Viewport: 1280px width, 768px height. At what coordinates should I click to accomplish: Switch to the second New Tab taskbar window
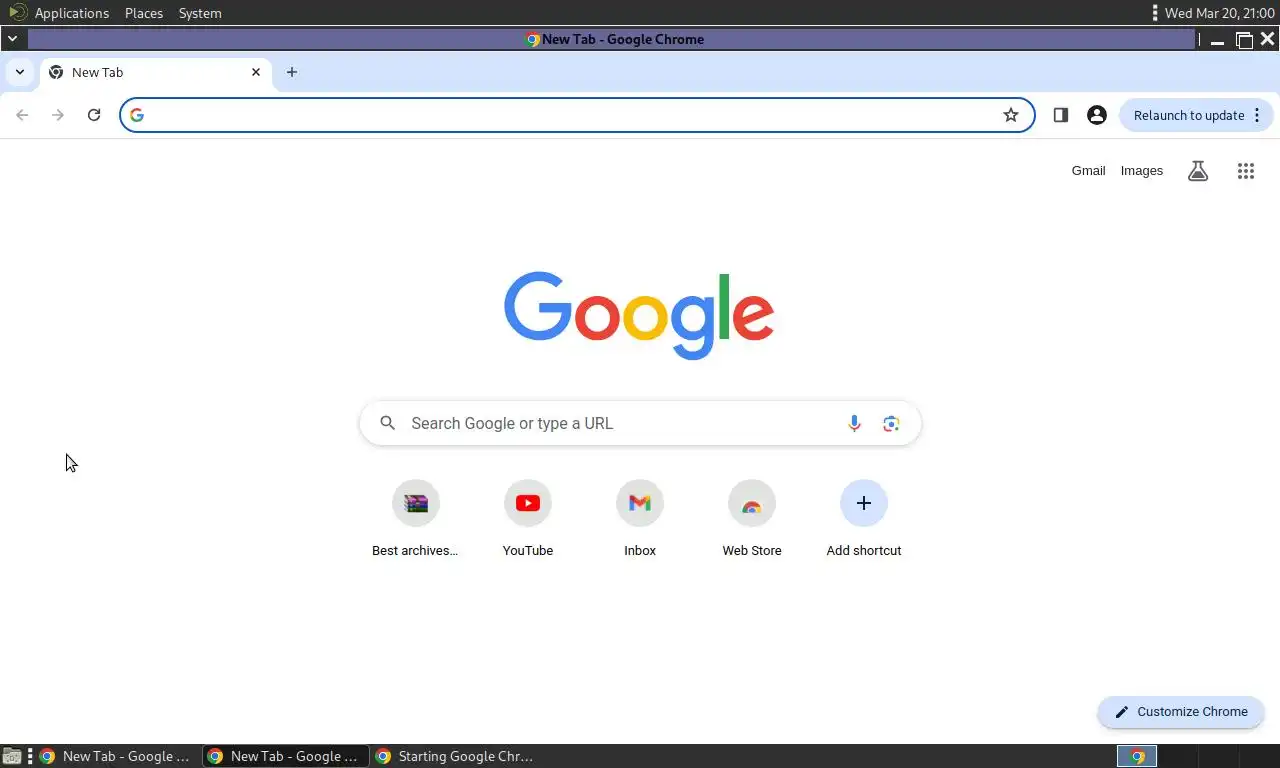(285, 756)
